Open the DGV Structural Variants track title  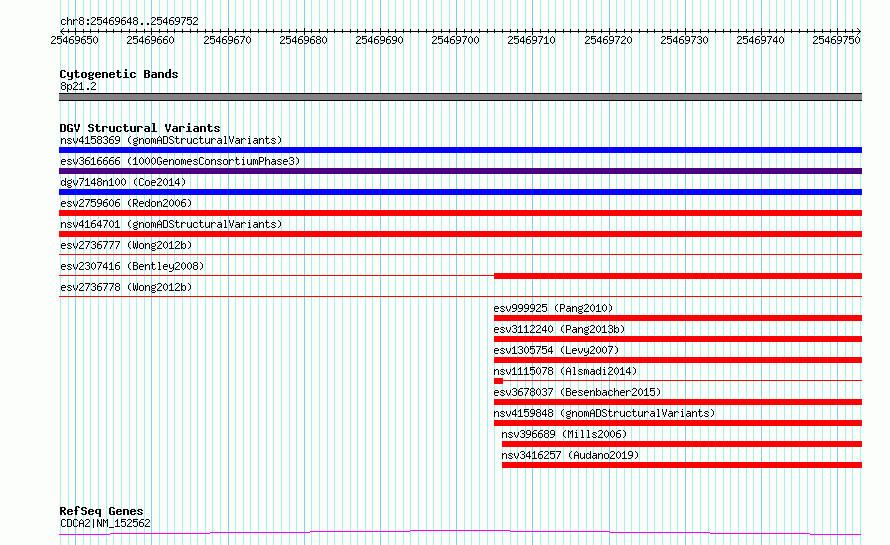coord(140,128)
